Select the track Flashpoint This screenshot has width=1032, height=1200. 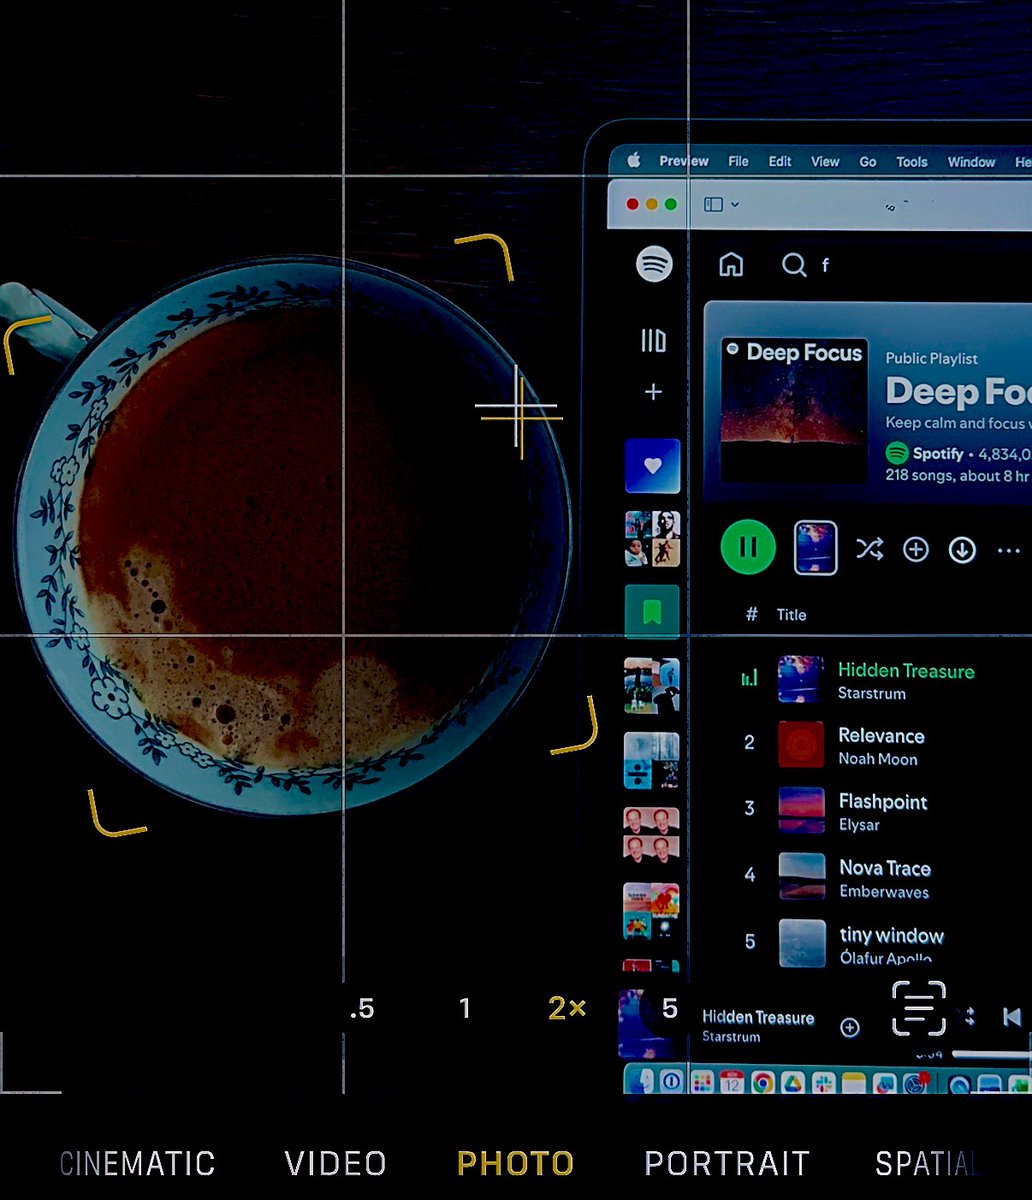(x=883, y=802)
